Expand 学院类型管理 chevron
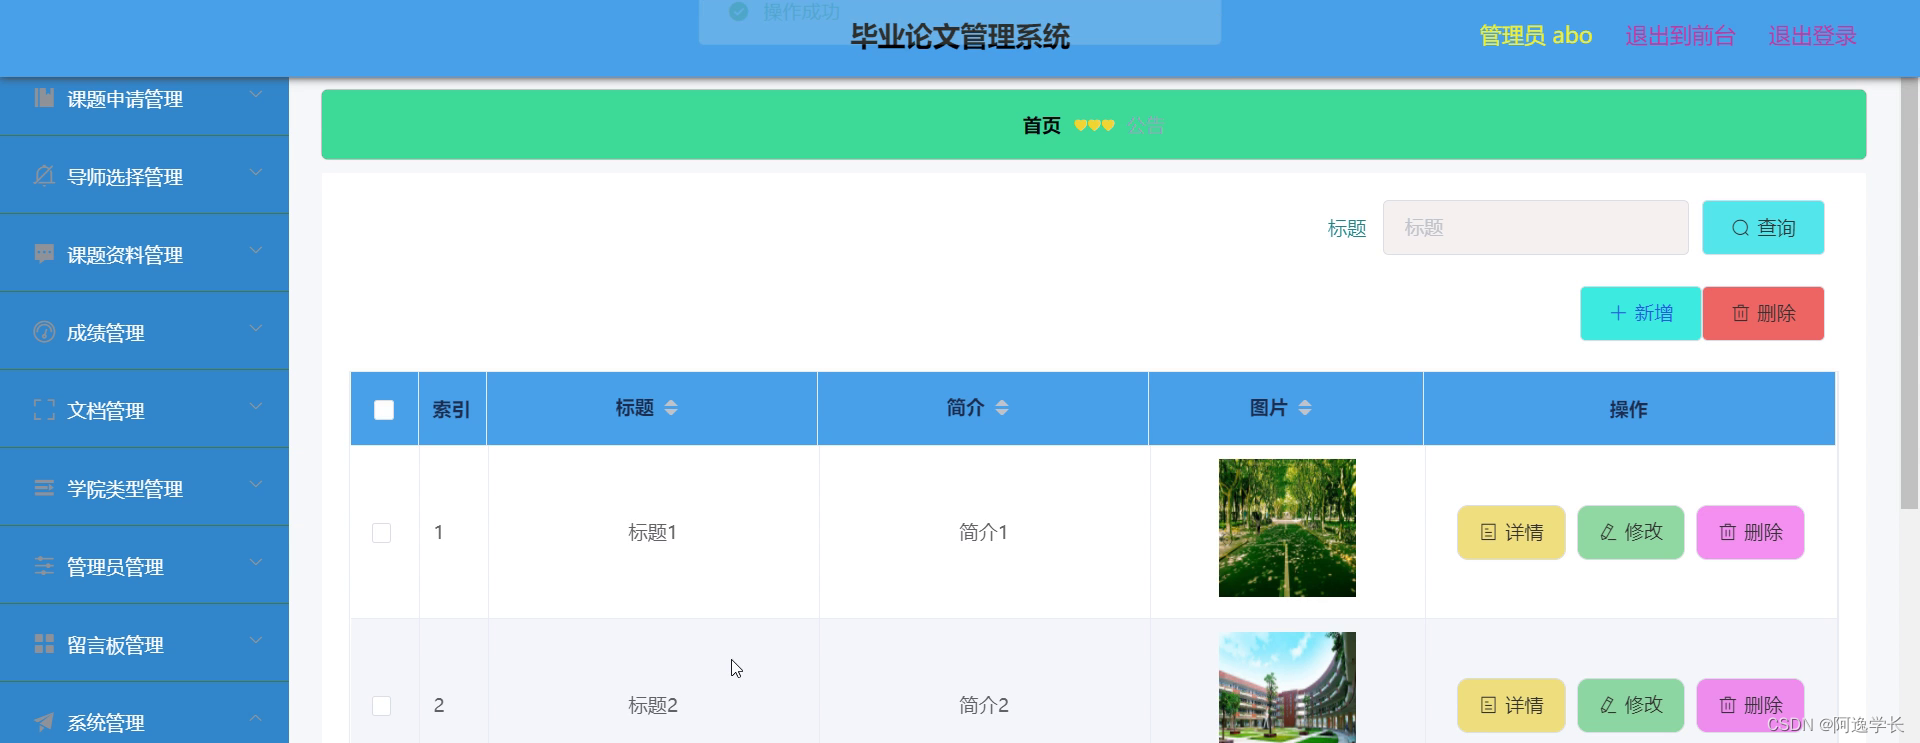1920x743 pixels. (x=256, y=485)
